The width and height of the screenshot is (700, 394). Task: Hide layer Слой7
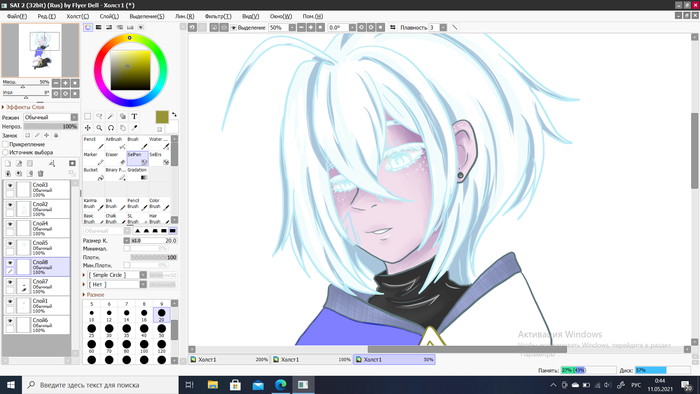[x=10, y=282]
